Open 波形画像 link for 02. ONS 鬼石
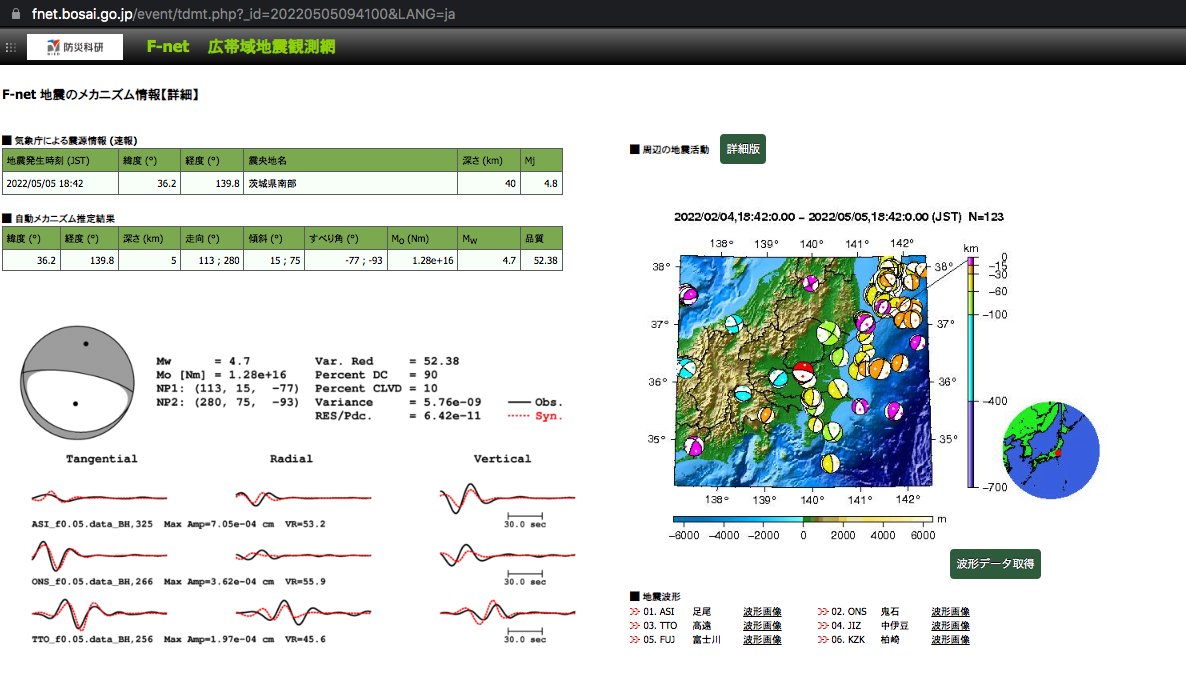 point(950,612)
